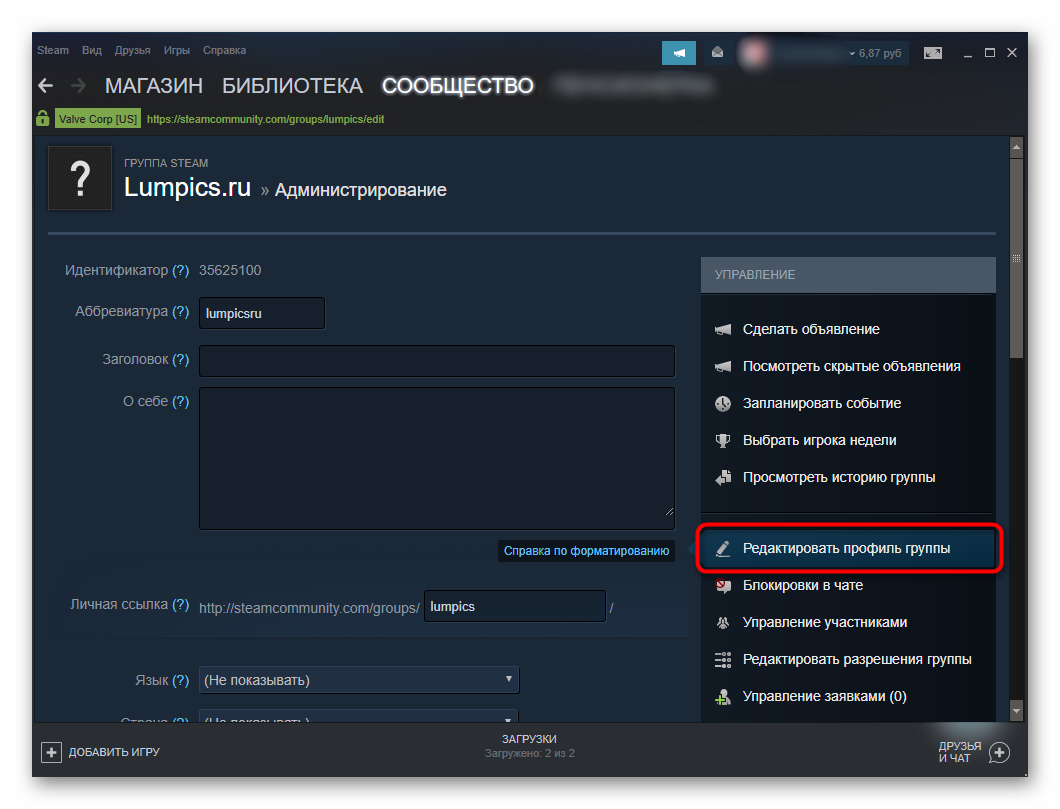This screenshot has width=1060, height=809.
Task: Click megaphone icon beside Посмотреть скрытые объявления
Action: (723, 366)
